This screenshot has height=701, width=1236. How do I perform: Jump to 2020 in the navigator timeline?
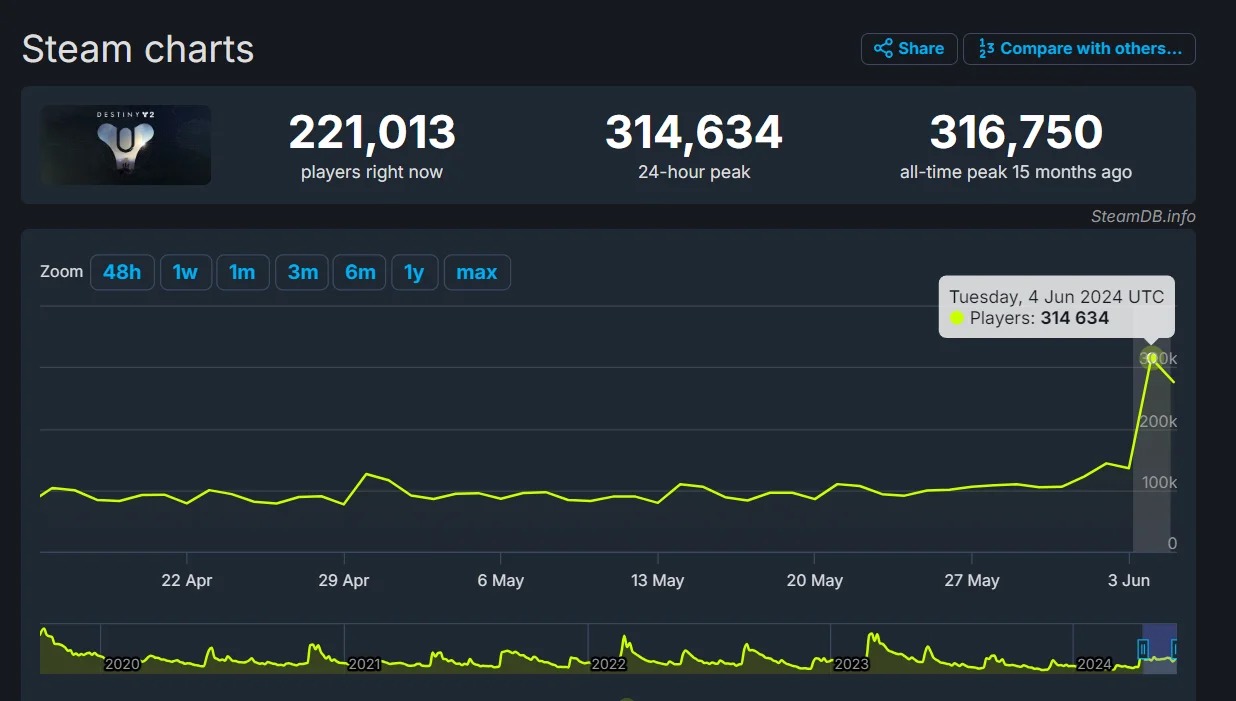pyautogui.click(x=122, y=664)
